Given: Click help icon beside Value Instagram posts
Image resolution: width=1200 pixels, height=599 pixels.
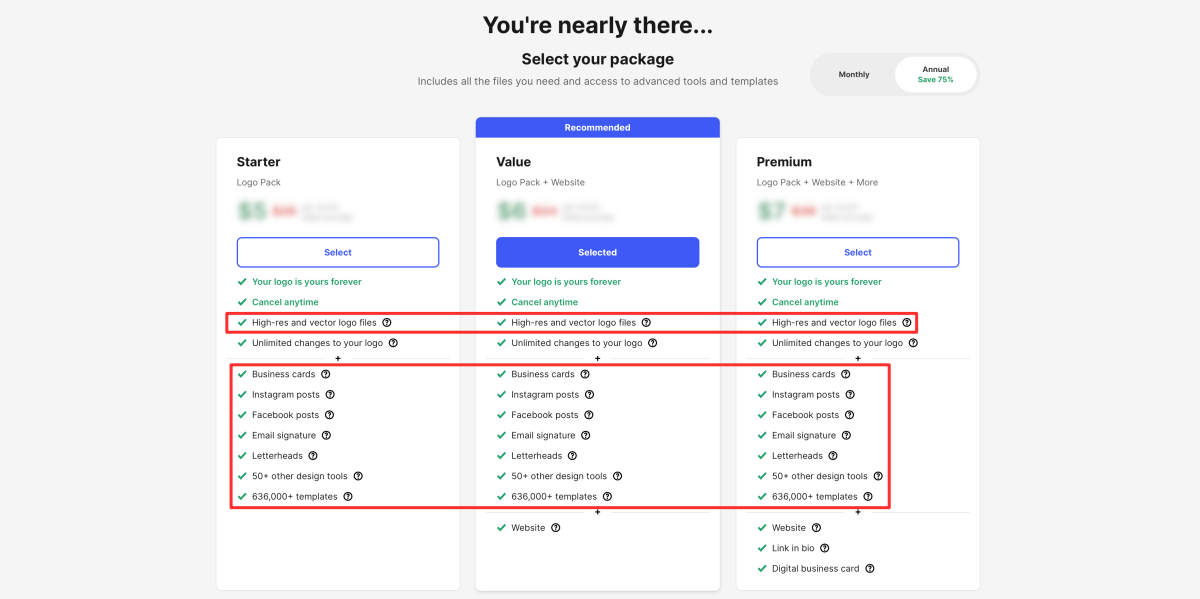Looking at the screenshot, I should 590,395.
